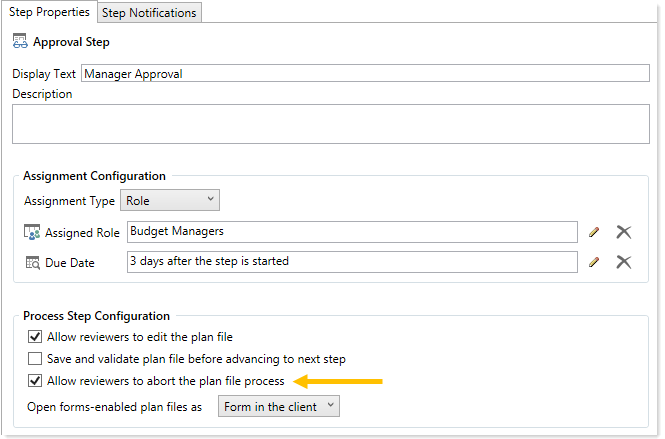665x439 pixels.
Task: Click the Assigned Role icon
Action: tap(31, 232)
